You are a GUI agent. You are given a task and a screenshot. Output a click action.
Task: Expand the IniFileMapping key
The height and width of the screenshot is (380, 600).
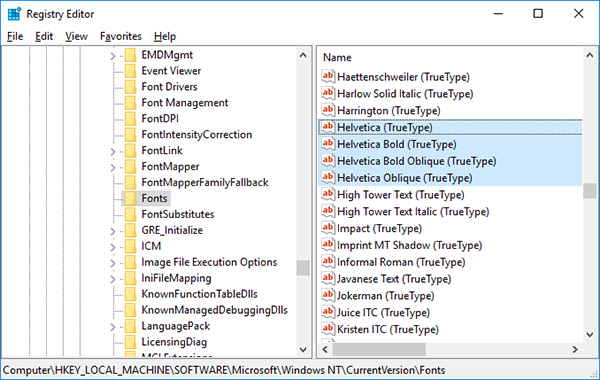[112, 279]
